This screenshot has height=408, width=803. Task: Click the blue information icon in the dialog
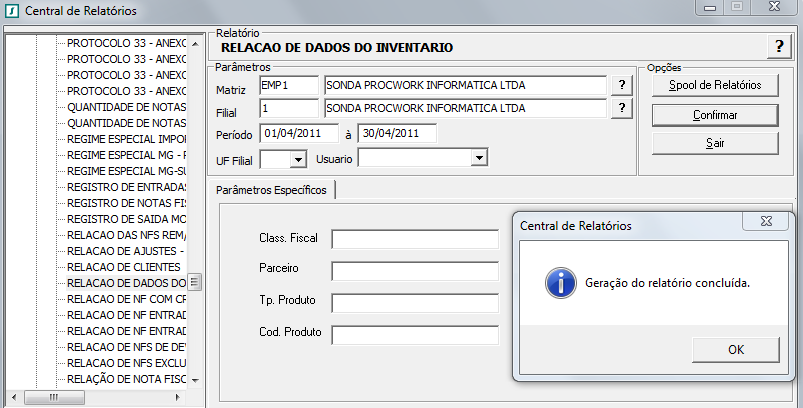pos(560,283)
